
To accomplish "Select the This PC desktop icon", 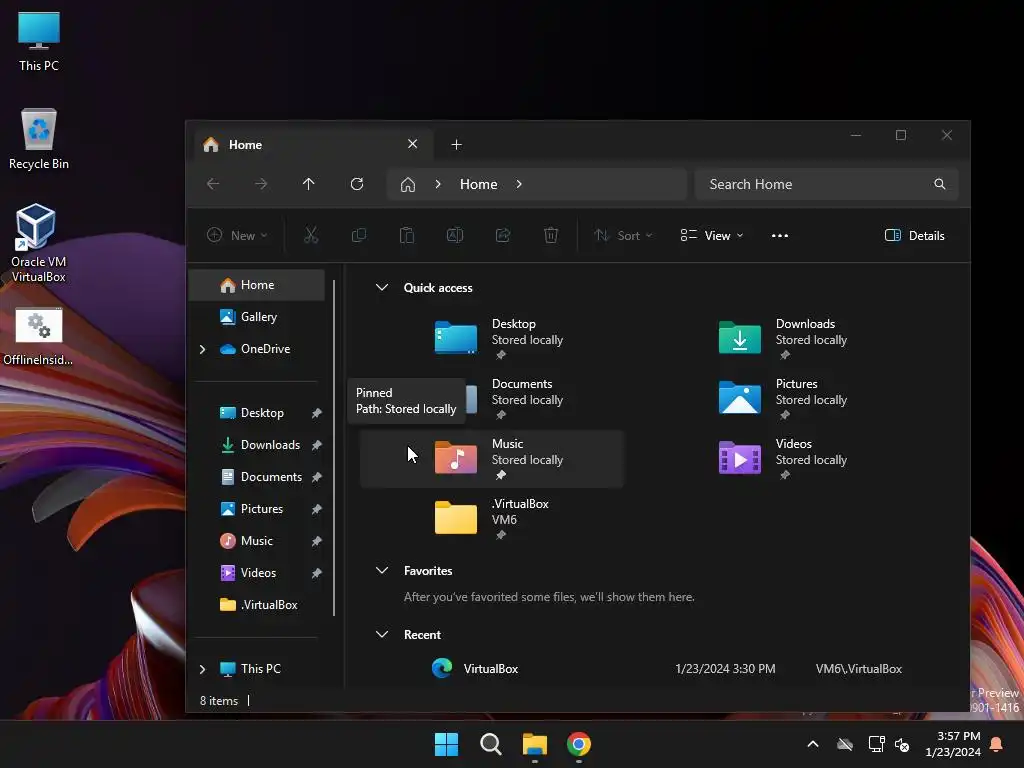I will click(39, 42).
